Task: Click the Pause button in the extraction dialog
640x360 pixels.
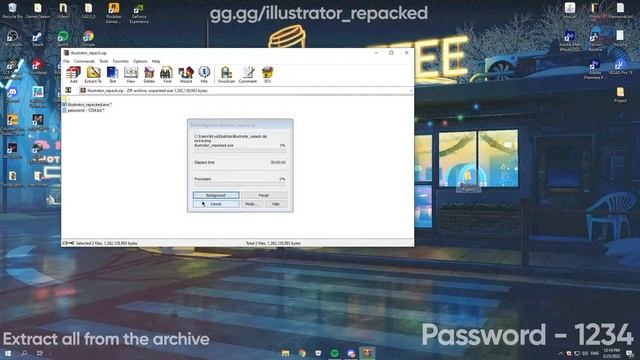Action: coord(264,195)
